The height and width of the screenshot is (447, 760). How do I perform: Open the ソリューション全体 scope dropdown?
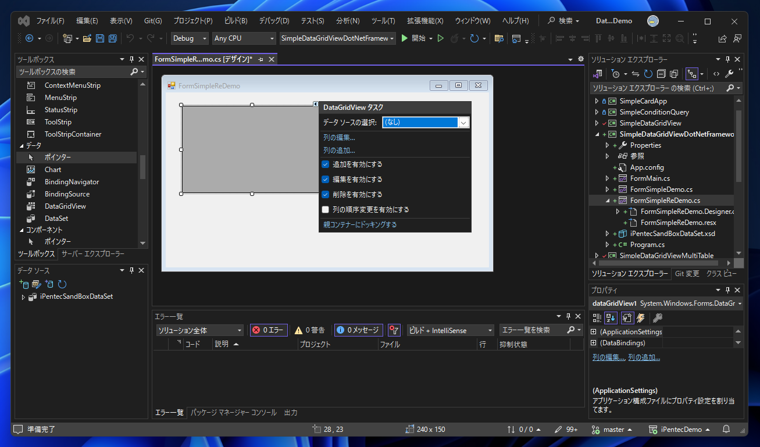tap(200, 330)
